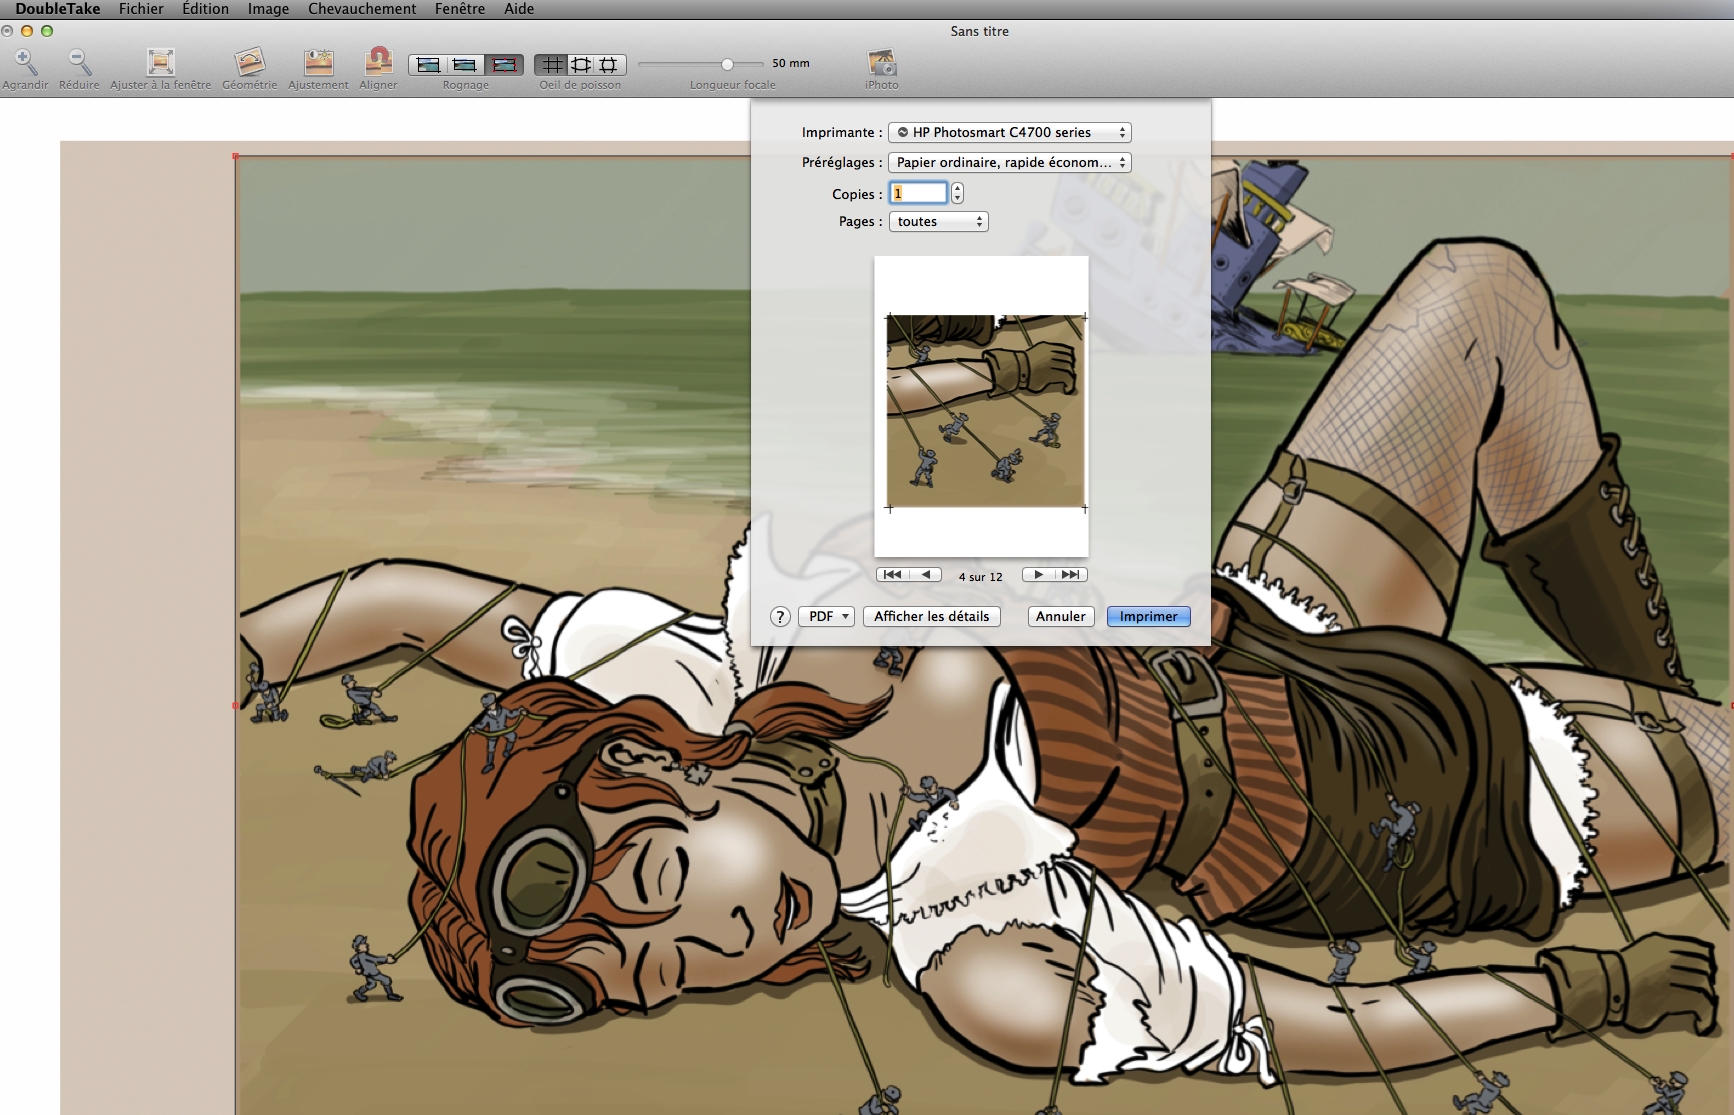Click the Copies stepper arrows
The height and width of the screenshot is (1115, 1734).
(957, 193)
